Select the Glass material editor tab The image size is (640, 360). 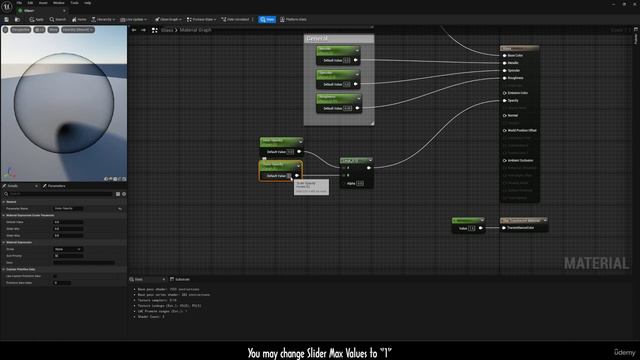pyautogui.click(x=41, y=11)
